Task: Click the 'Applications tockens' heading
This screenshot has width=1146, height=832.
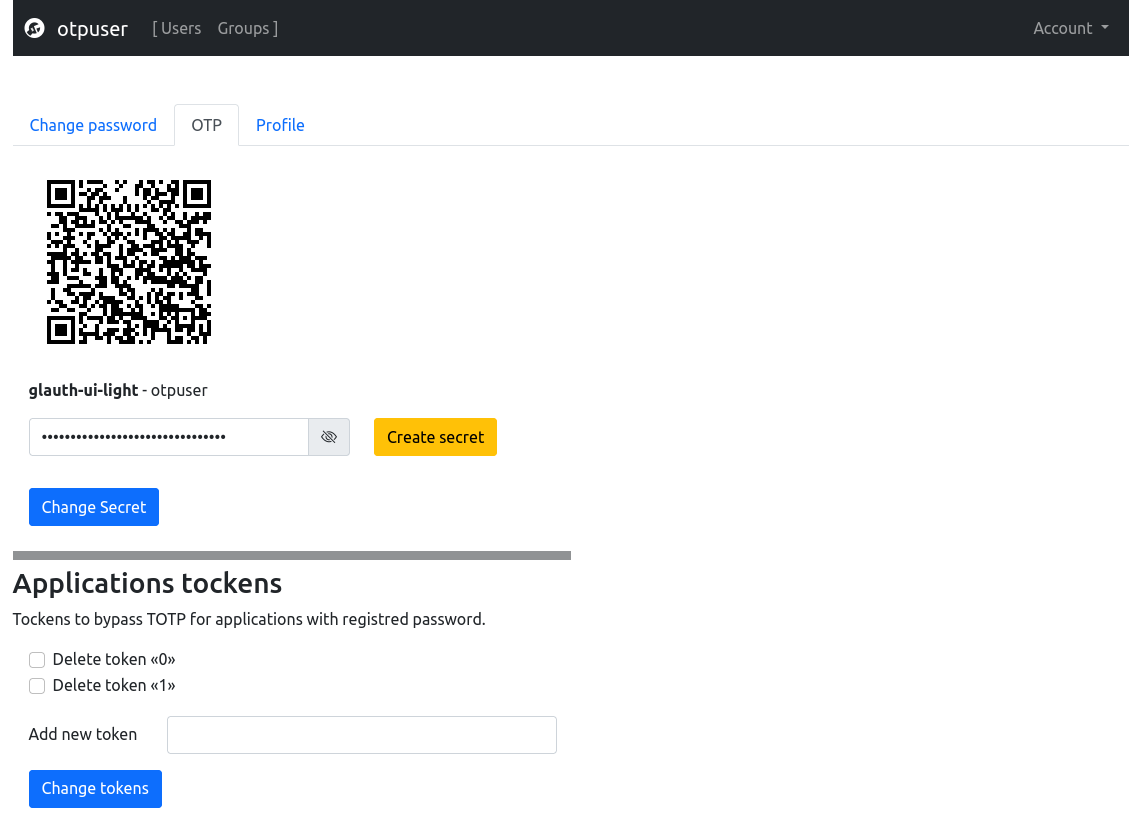Action: [147, 583]
